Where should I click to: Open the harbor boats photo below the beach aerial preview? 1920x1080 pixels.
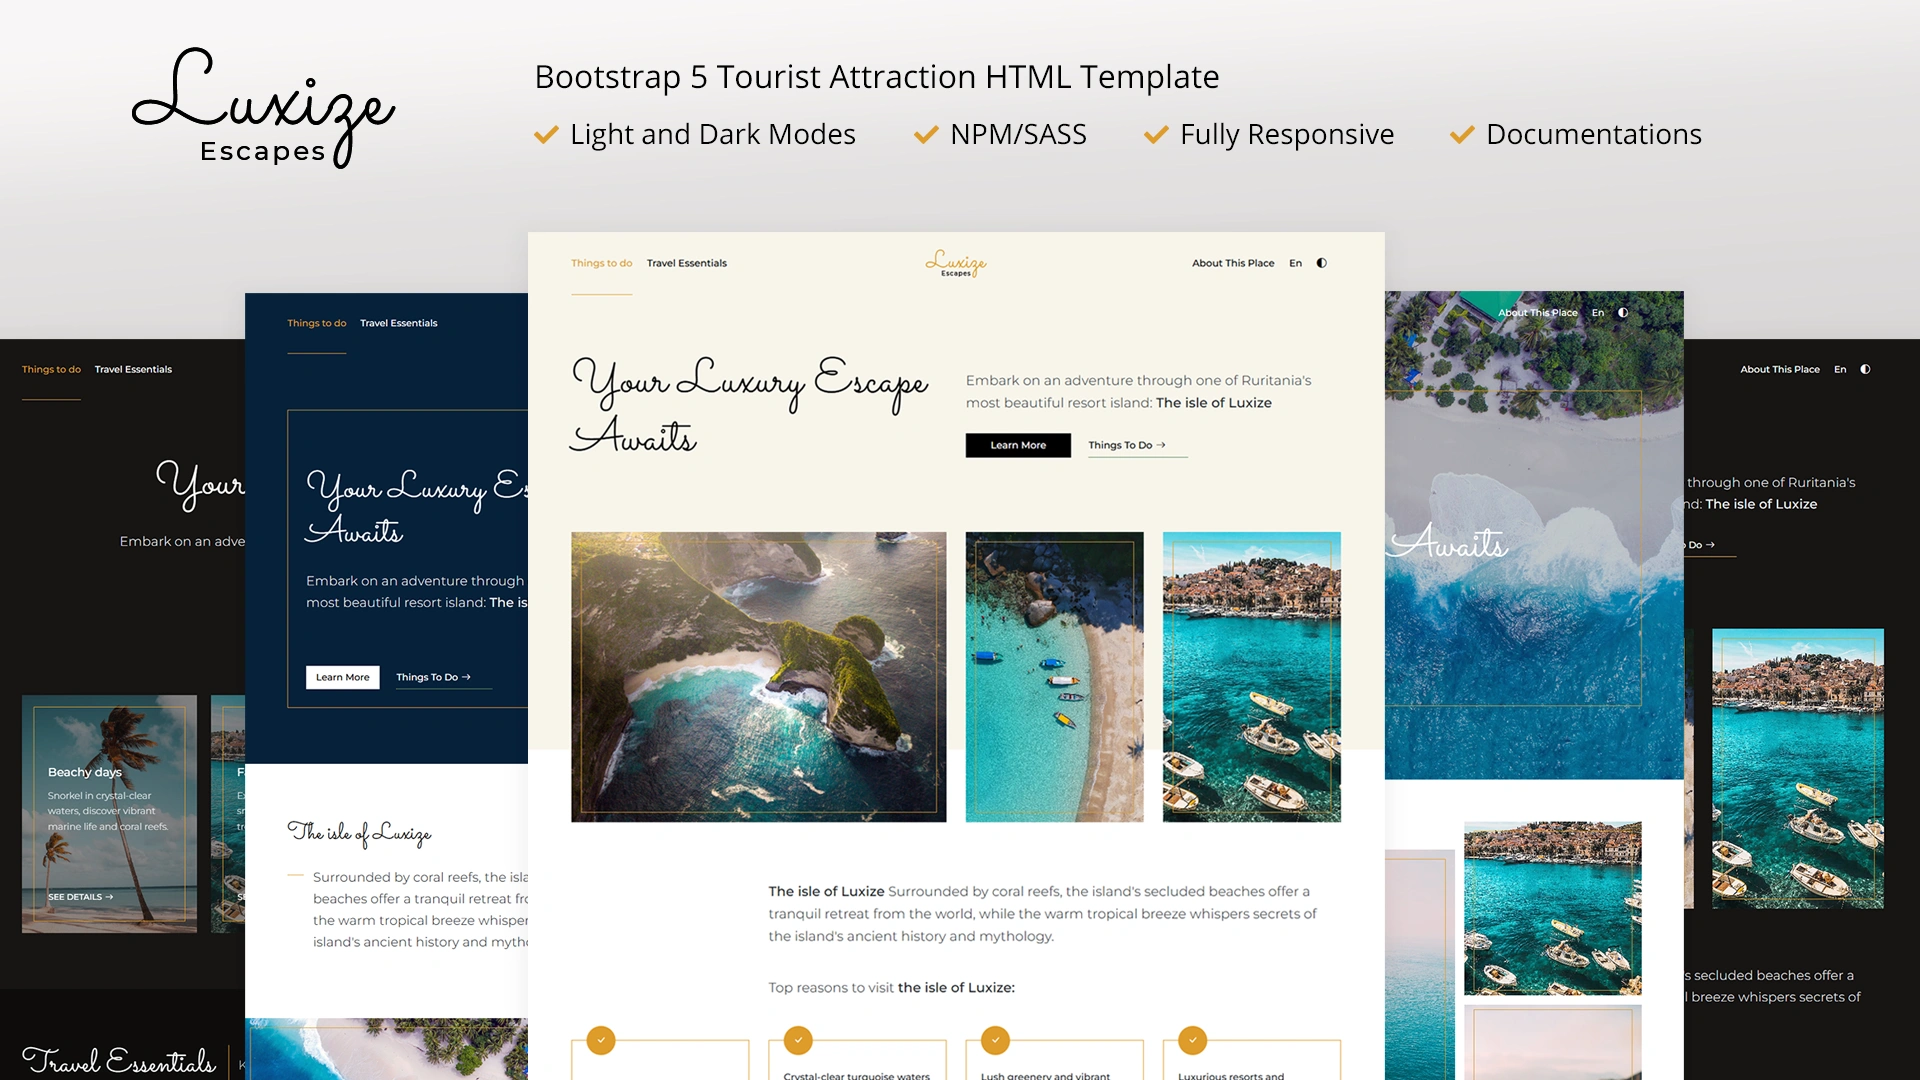(1553, 908)
